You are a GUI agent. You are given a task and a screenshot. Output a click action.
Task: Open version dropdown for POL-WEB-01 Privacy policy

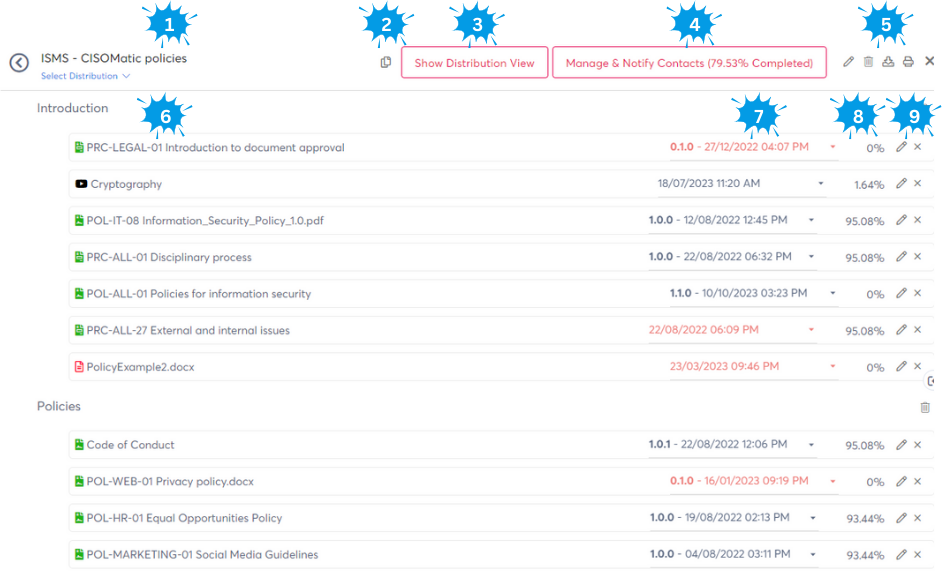(833, 482)
